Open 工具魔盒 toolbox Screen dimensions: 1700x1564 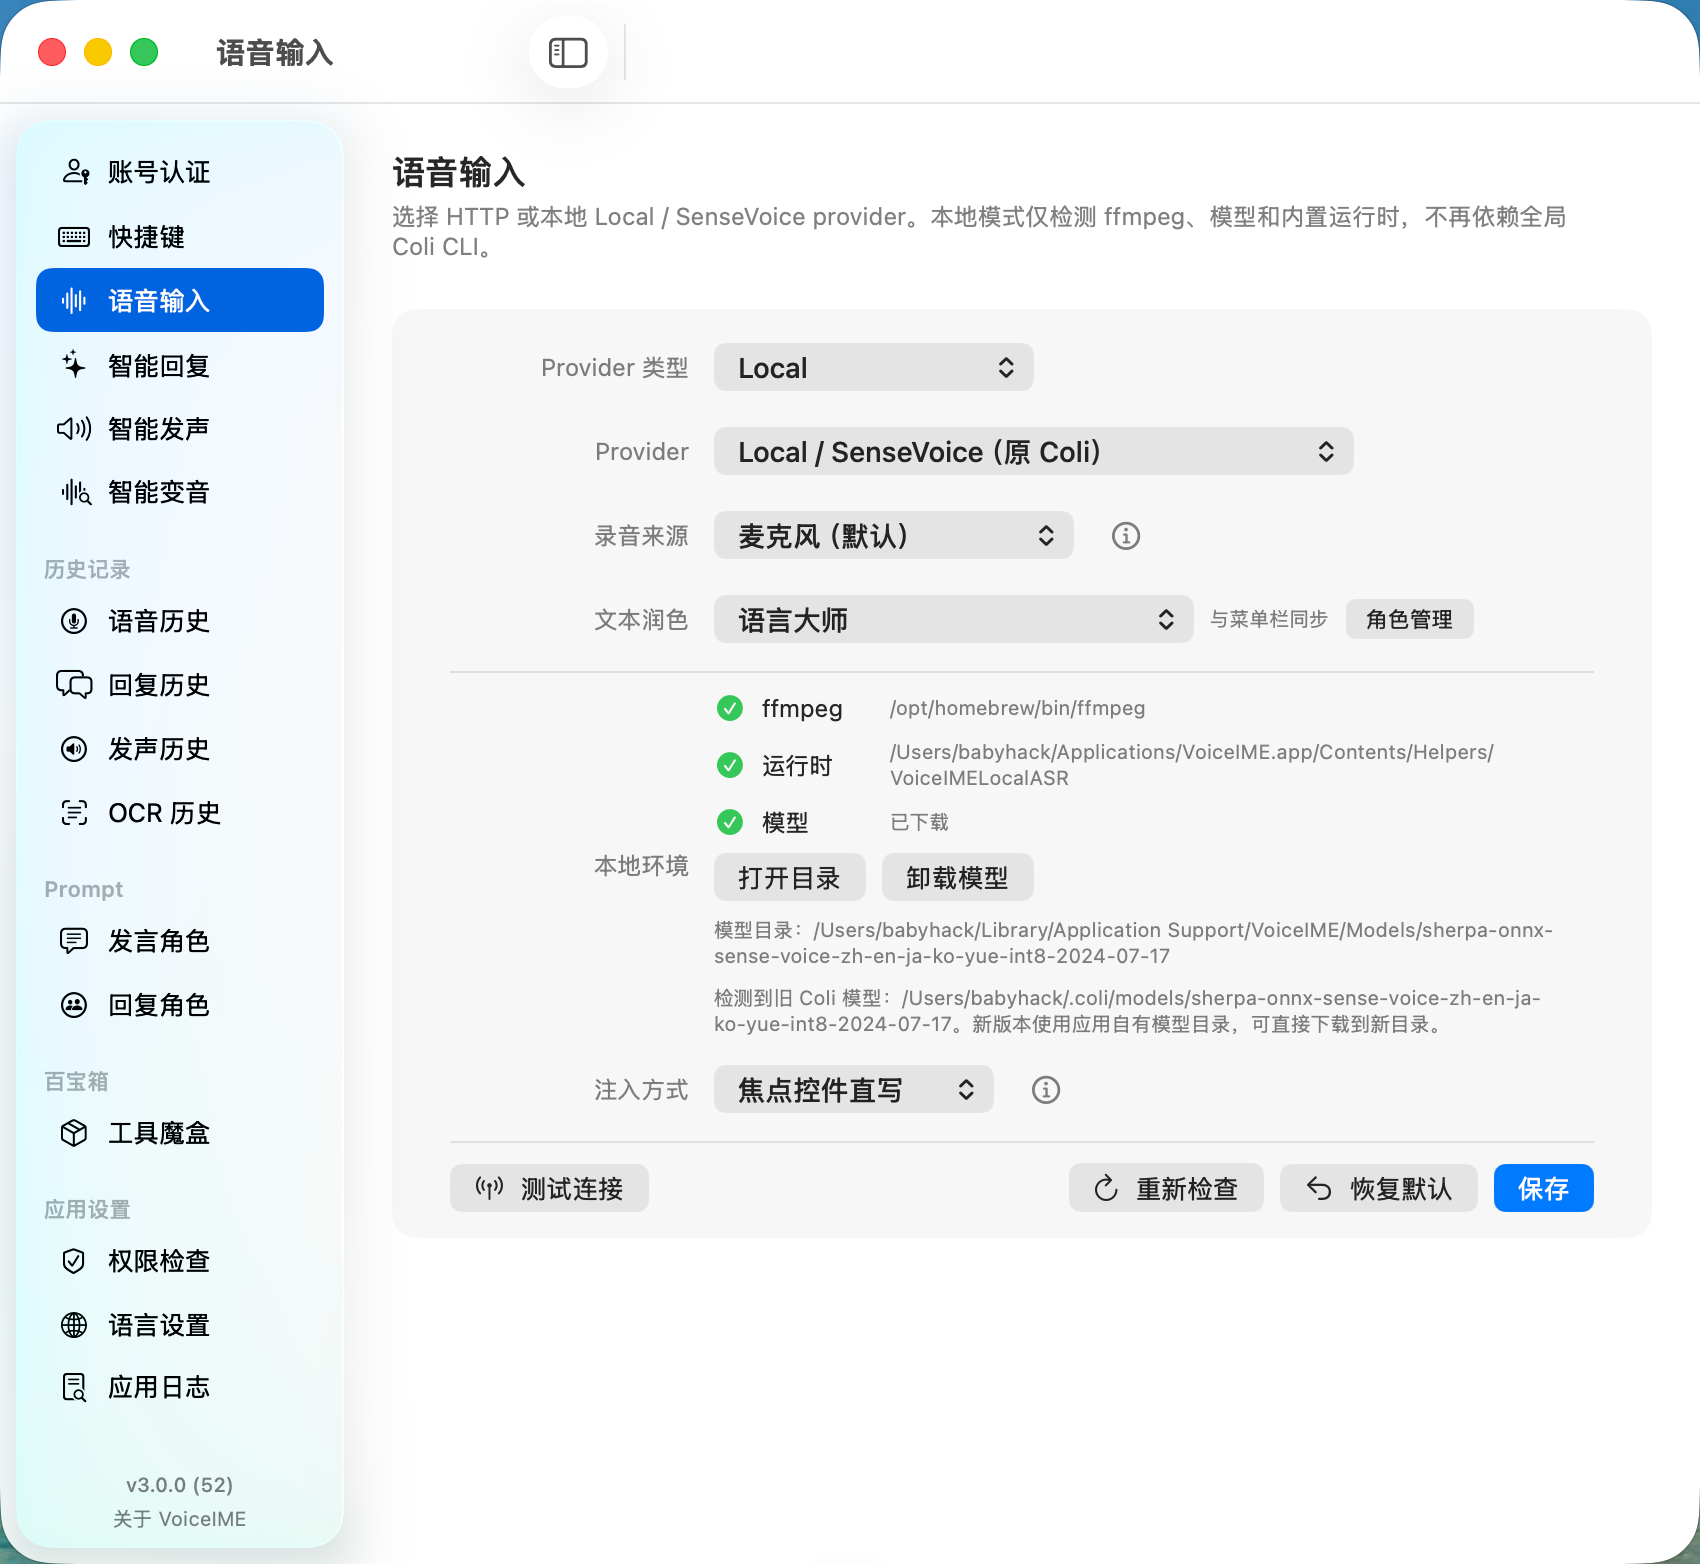[x=180, y=1133]
